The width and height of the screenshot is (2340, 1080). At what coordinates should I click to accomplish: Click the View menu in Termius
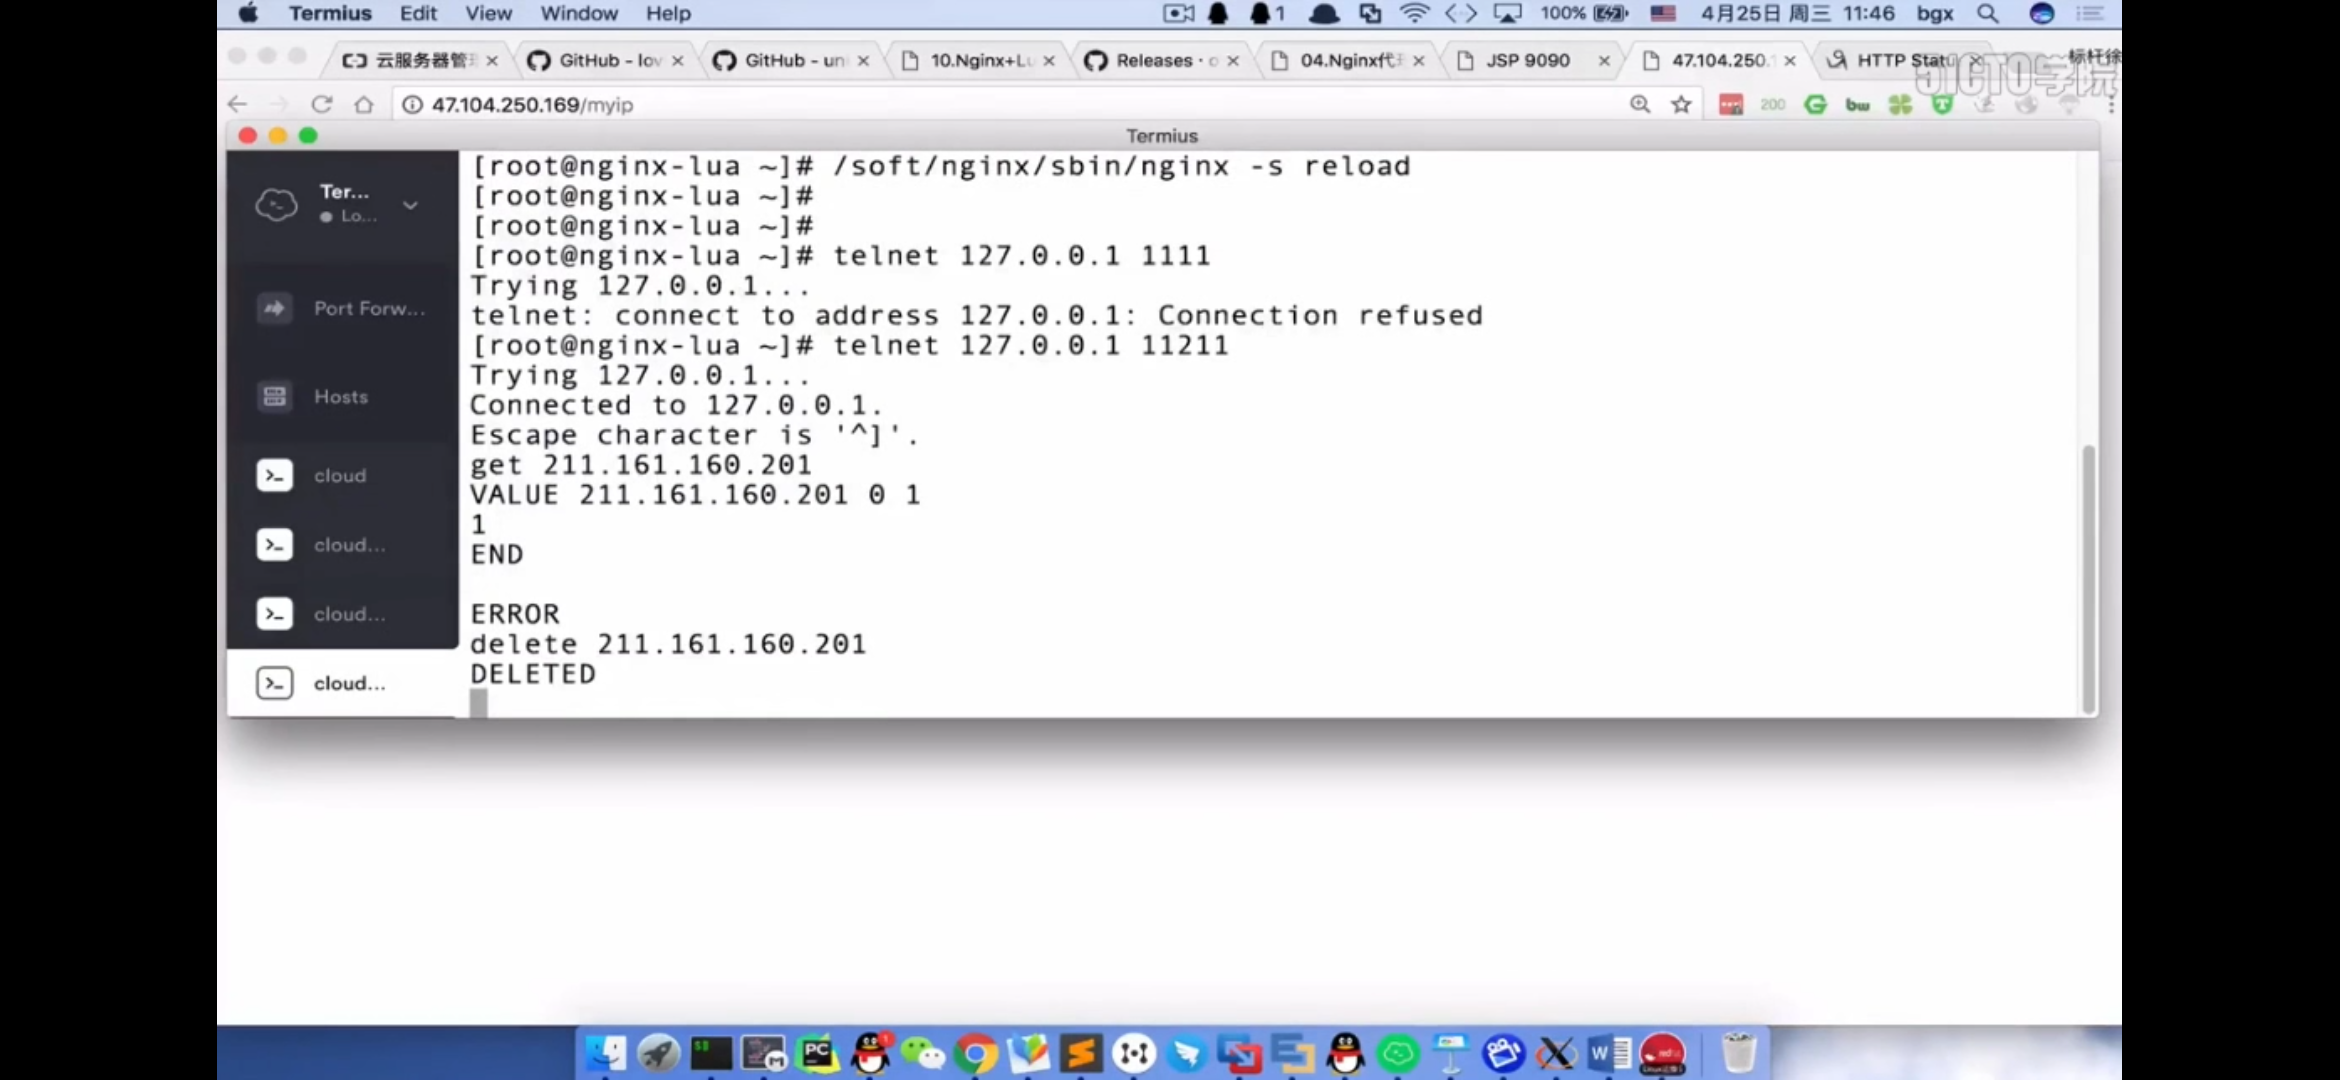[487, 12]
